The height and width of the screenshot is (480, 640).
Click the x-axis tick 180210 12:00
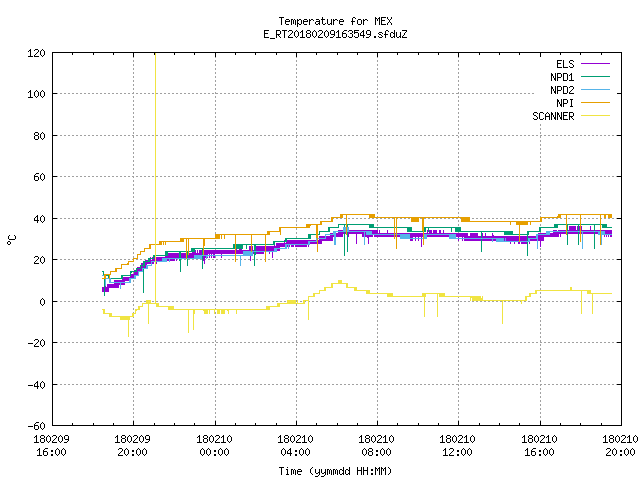tap(457, 446)
